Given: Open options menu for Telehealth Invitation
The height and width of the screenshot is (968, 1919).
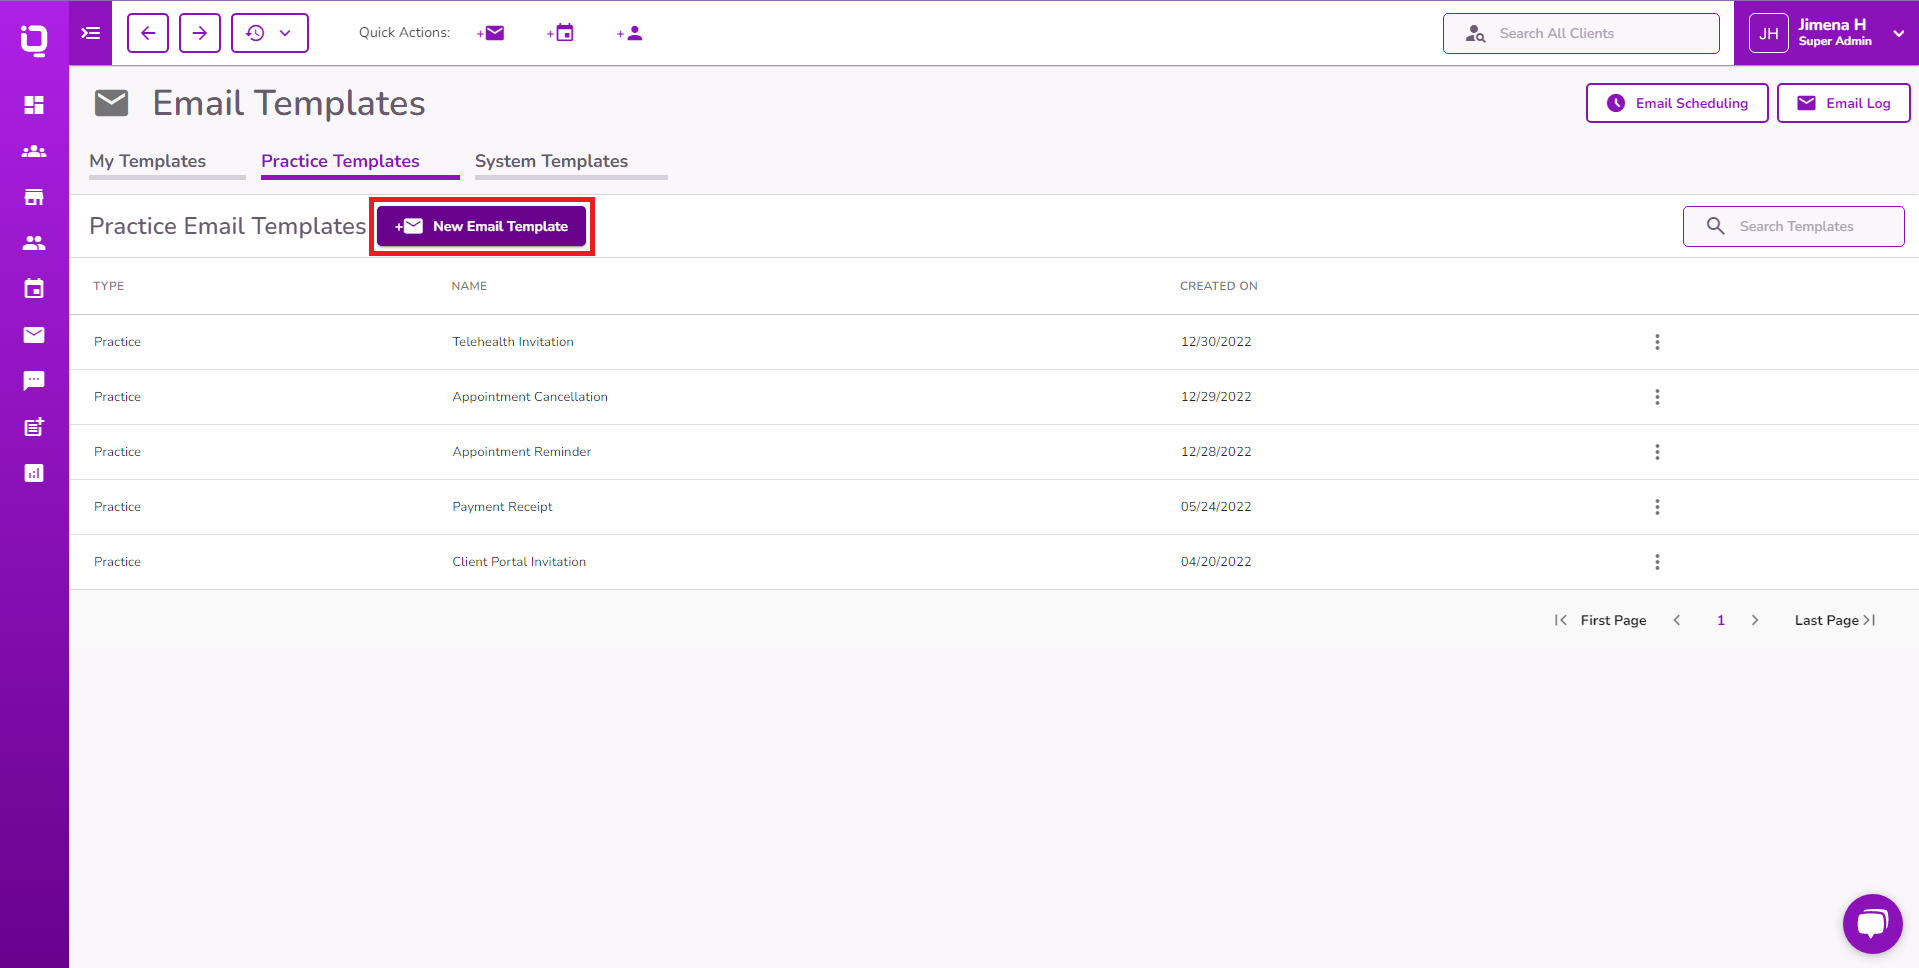Looking at the screenshot, I should (1657, 342).
